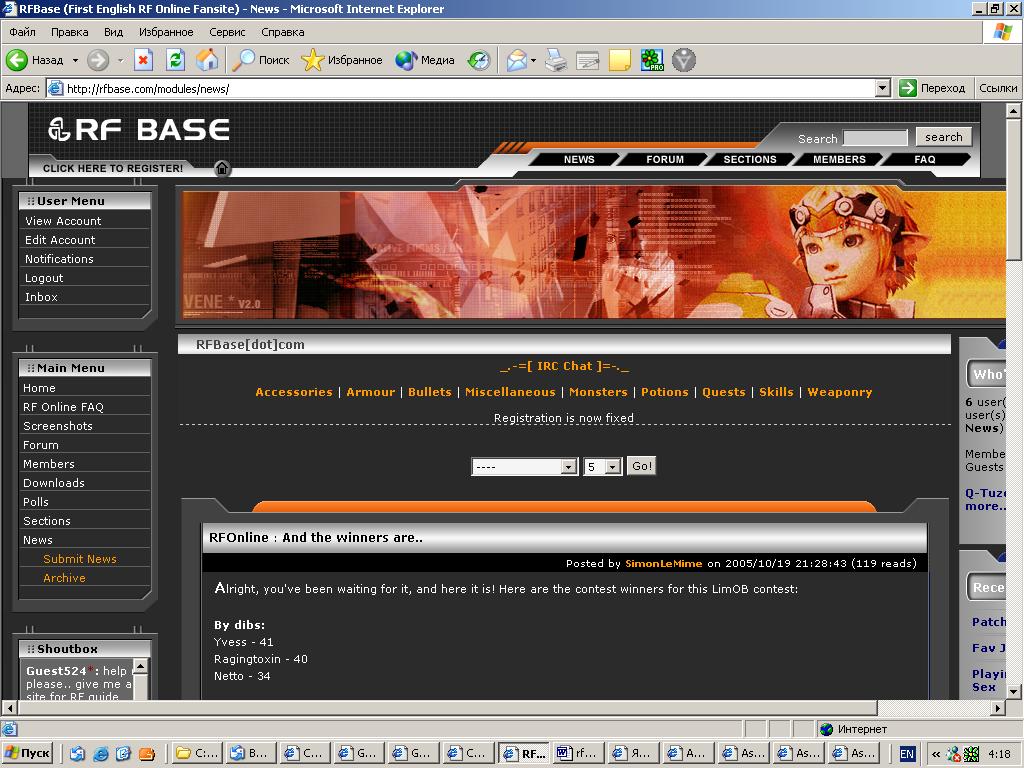This screenshot has height=768, width=1024.
Task: Open Screenshots in Main Menu
Action: [57, 426]
